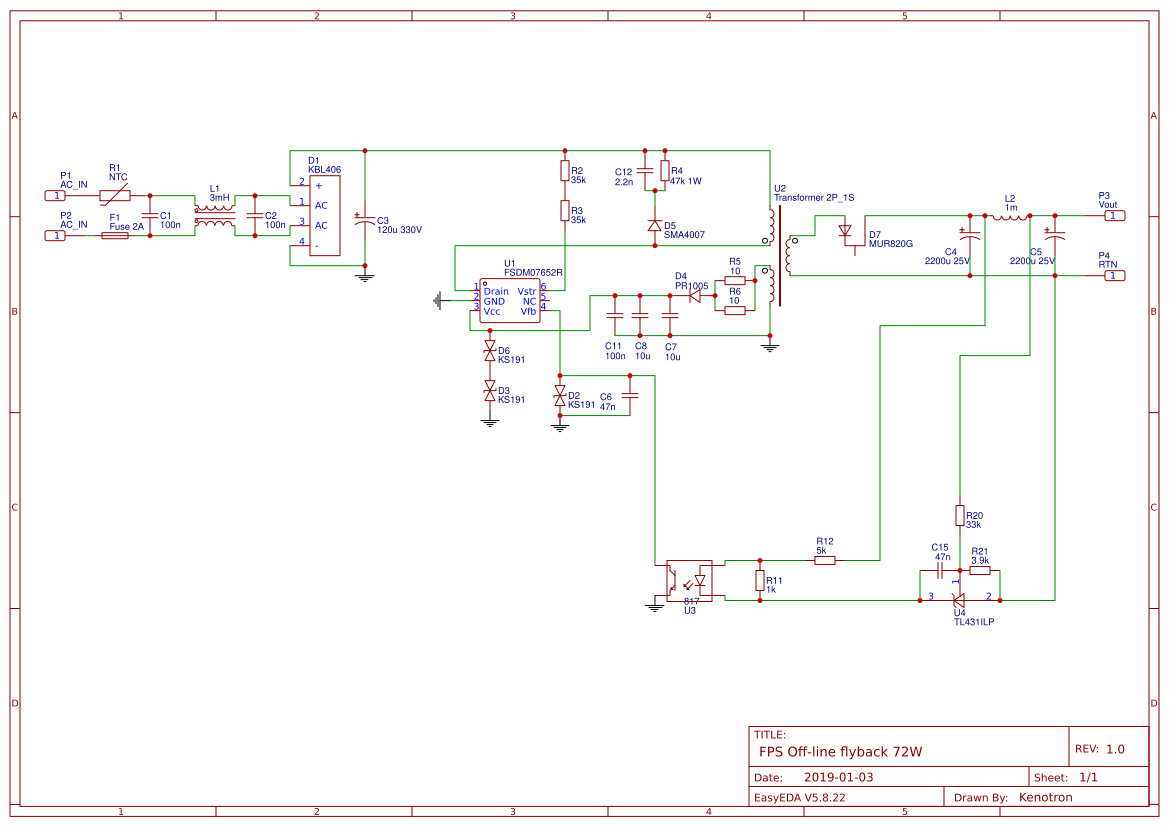Select the NTC thermistor R1

(x=117, y=194)
